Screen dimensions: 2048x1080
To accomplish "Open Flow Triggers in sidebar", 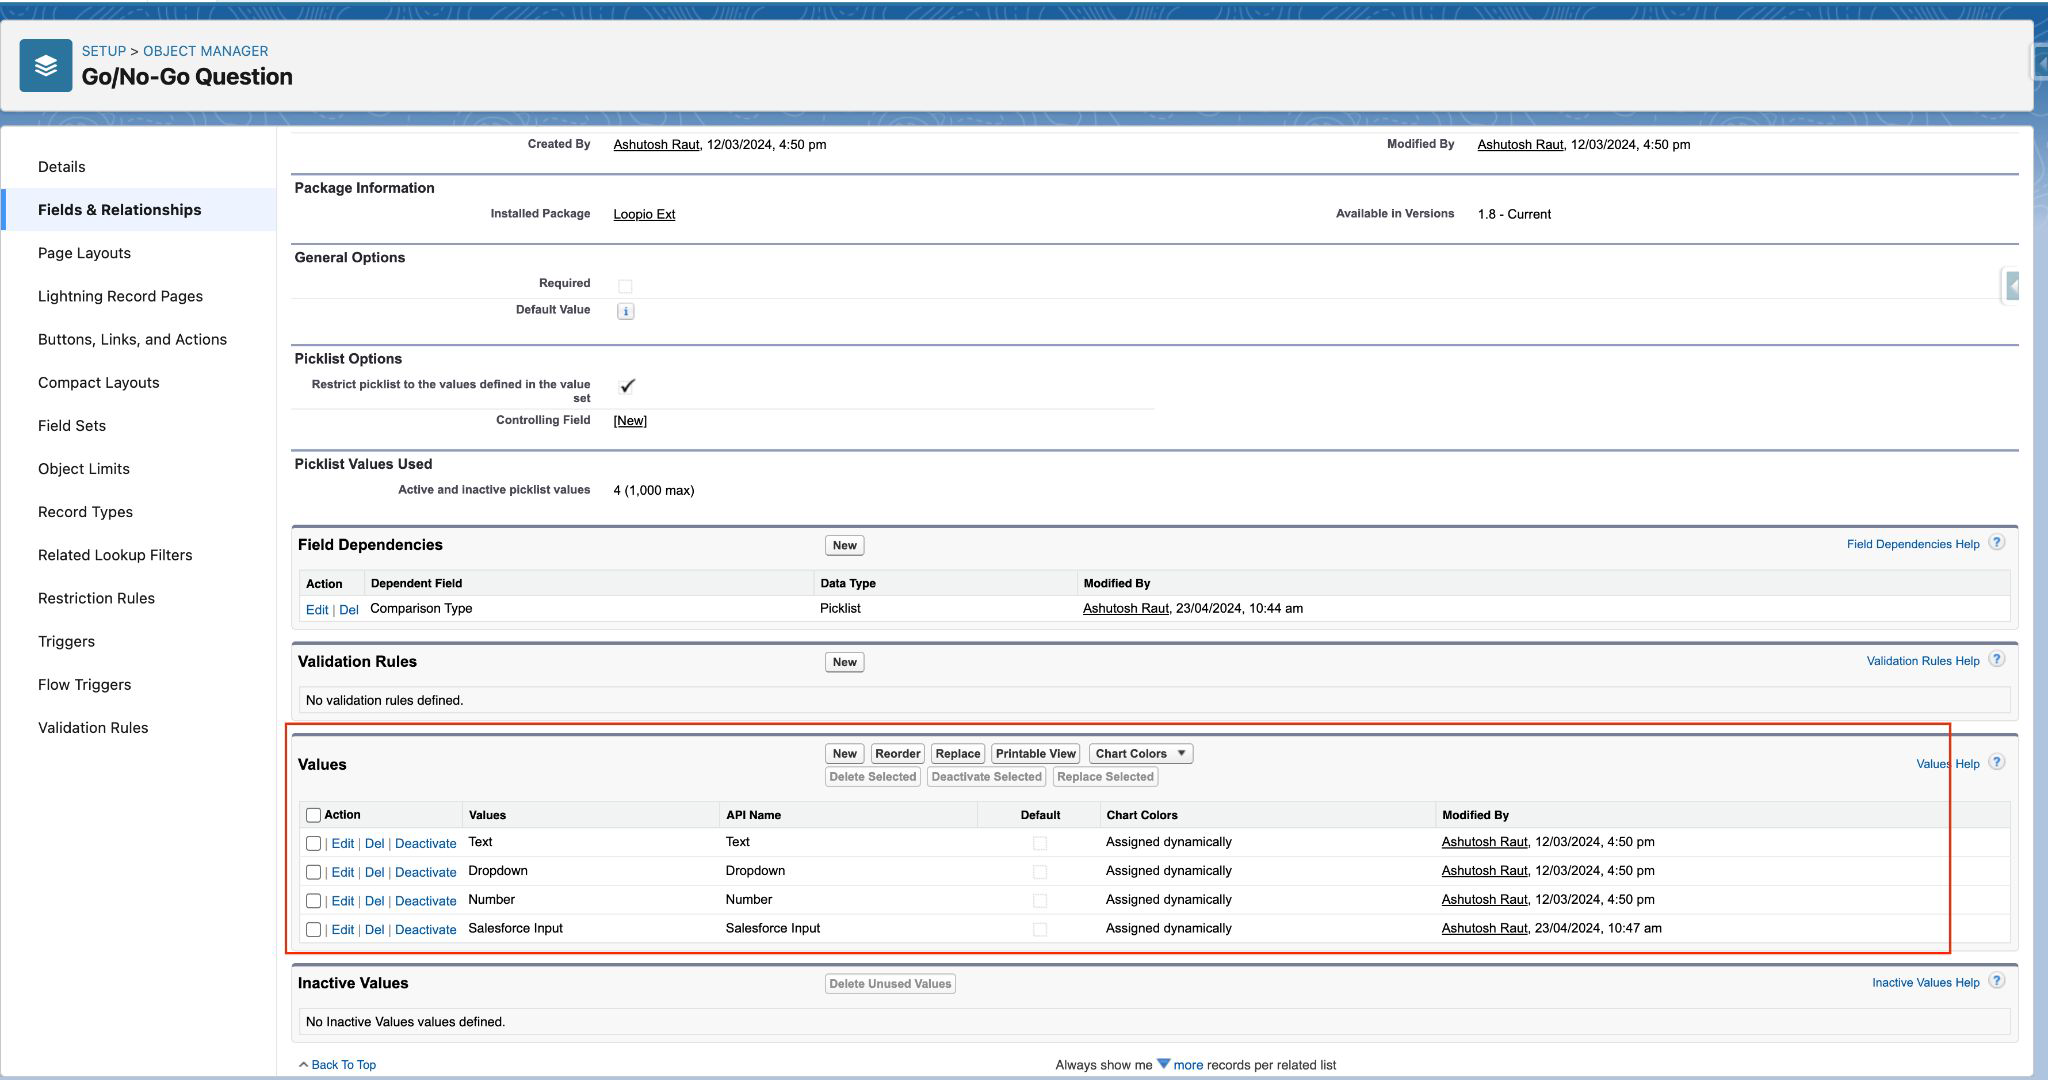I will [x=84, y=684].
